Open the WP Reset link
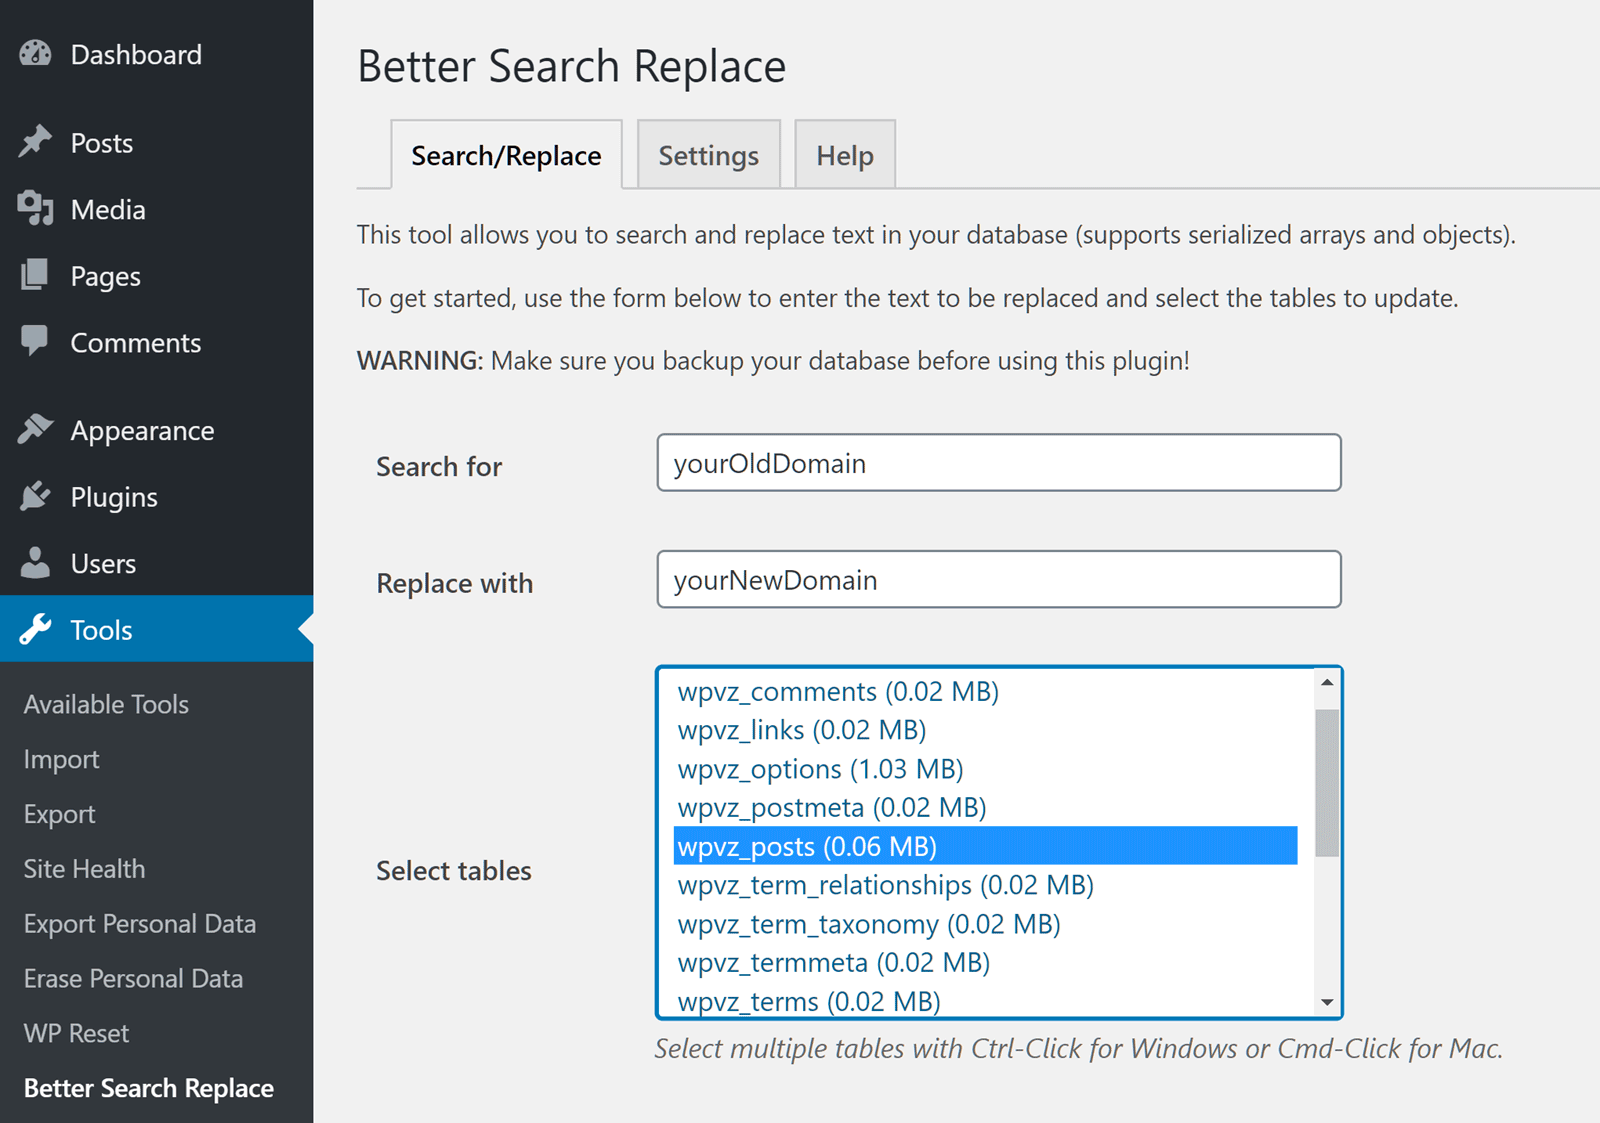The height and width of the screenshot is (1123, 1600). pyautogui.click(x=76, y=1034)
